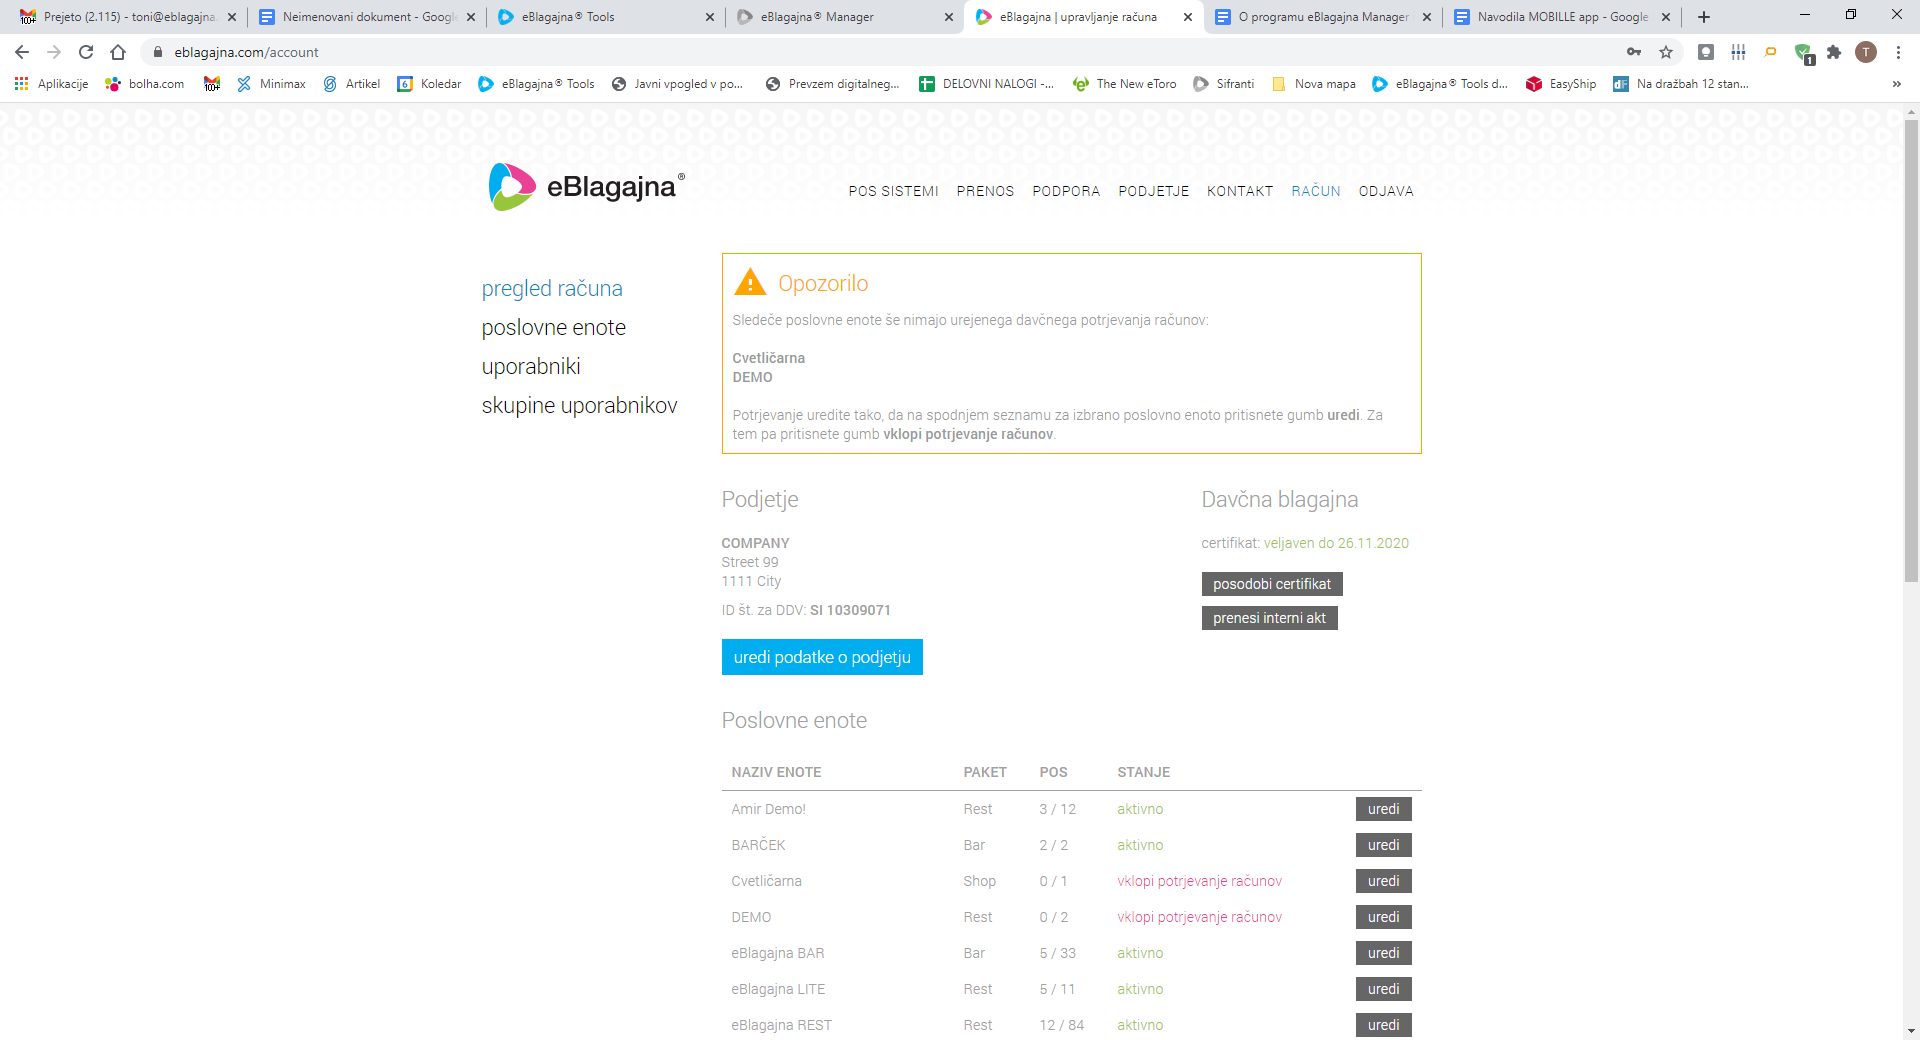Show more bookmarks with chevron
The width and height of the screenshot is (1920, 1040).
[x=1896, y=84]
